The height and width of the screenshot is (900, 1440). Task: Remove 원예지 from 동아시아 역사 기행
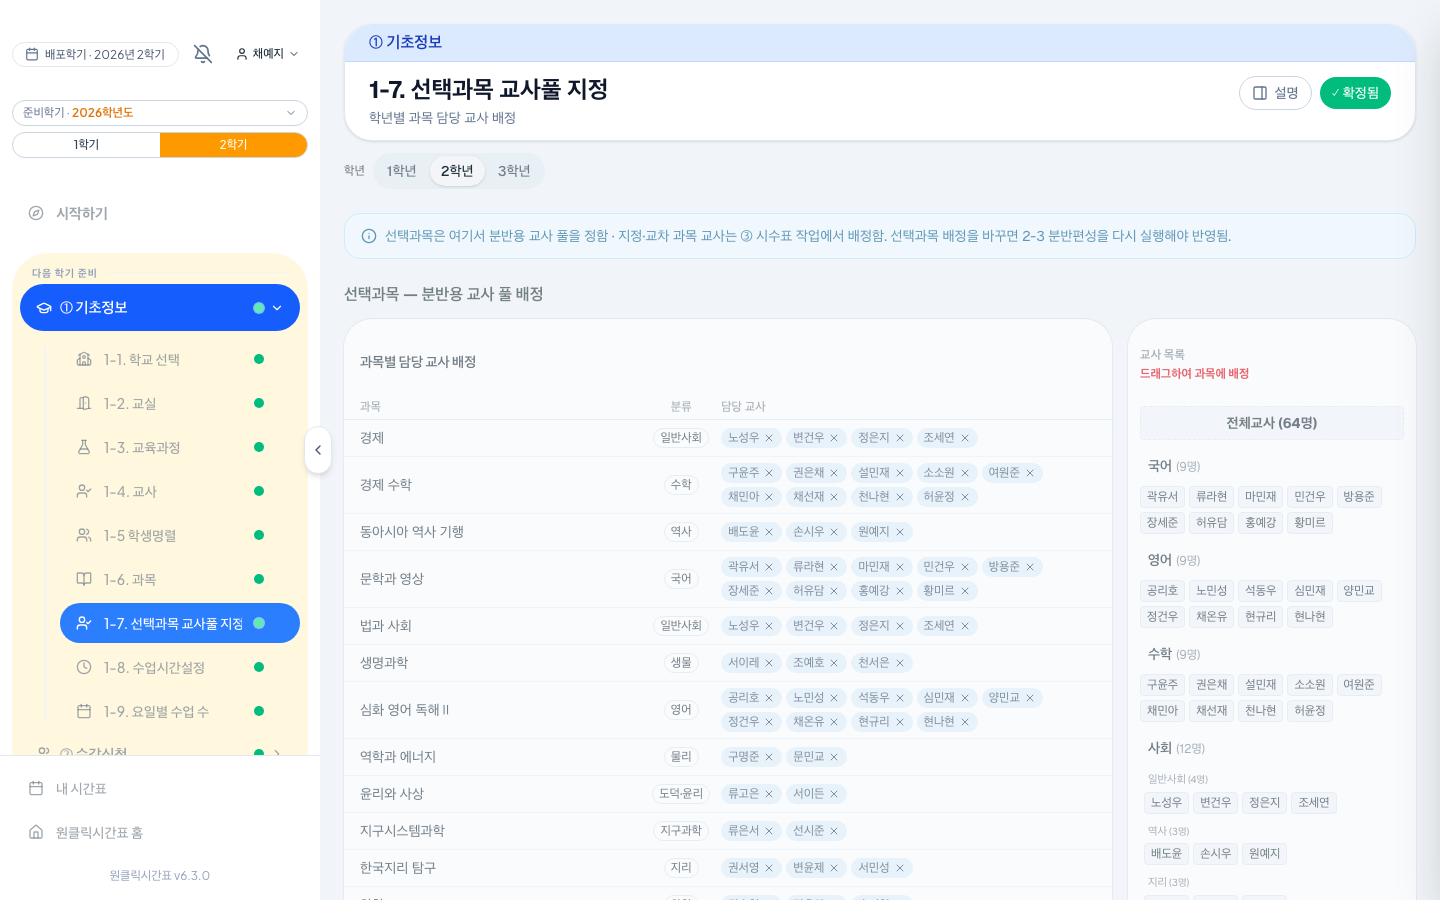(900, 532)
